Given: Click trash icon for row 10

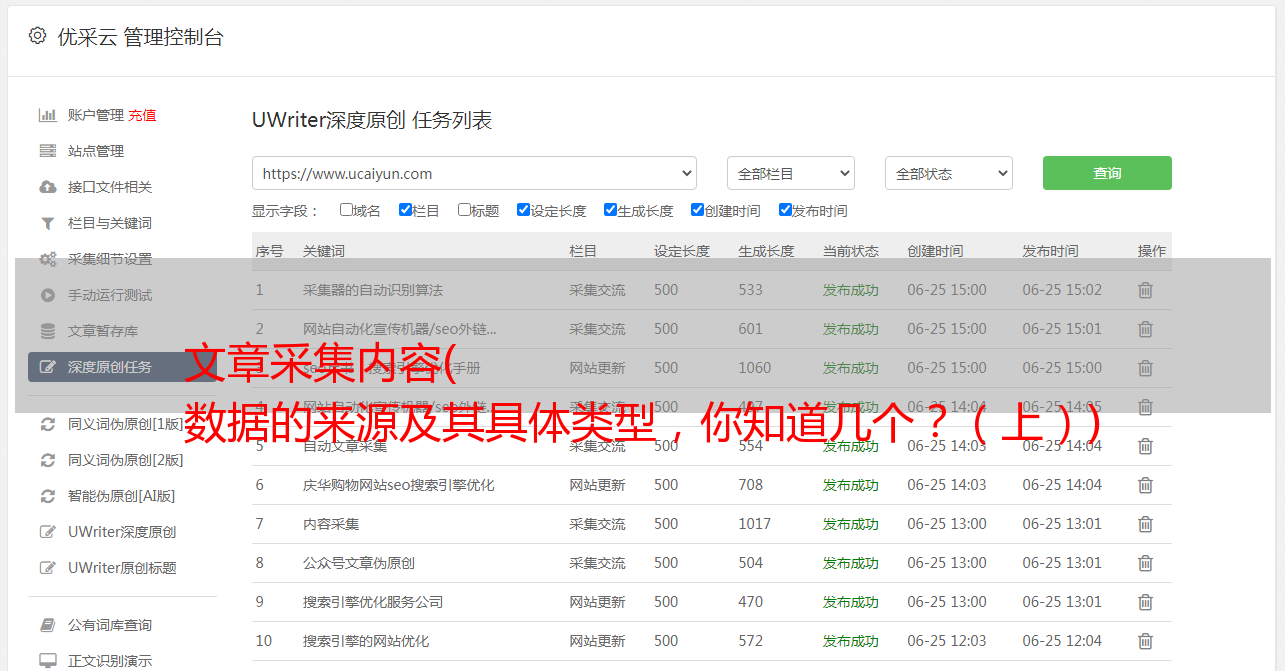Looking at the screenshot, I should pos(1145,641).
